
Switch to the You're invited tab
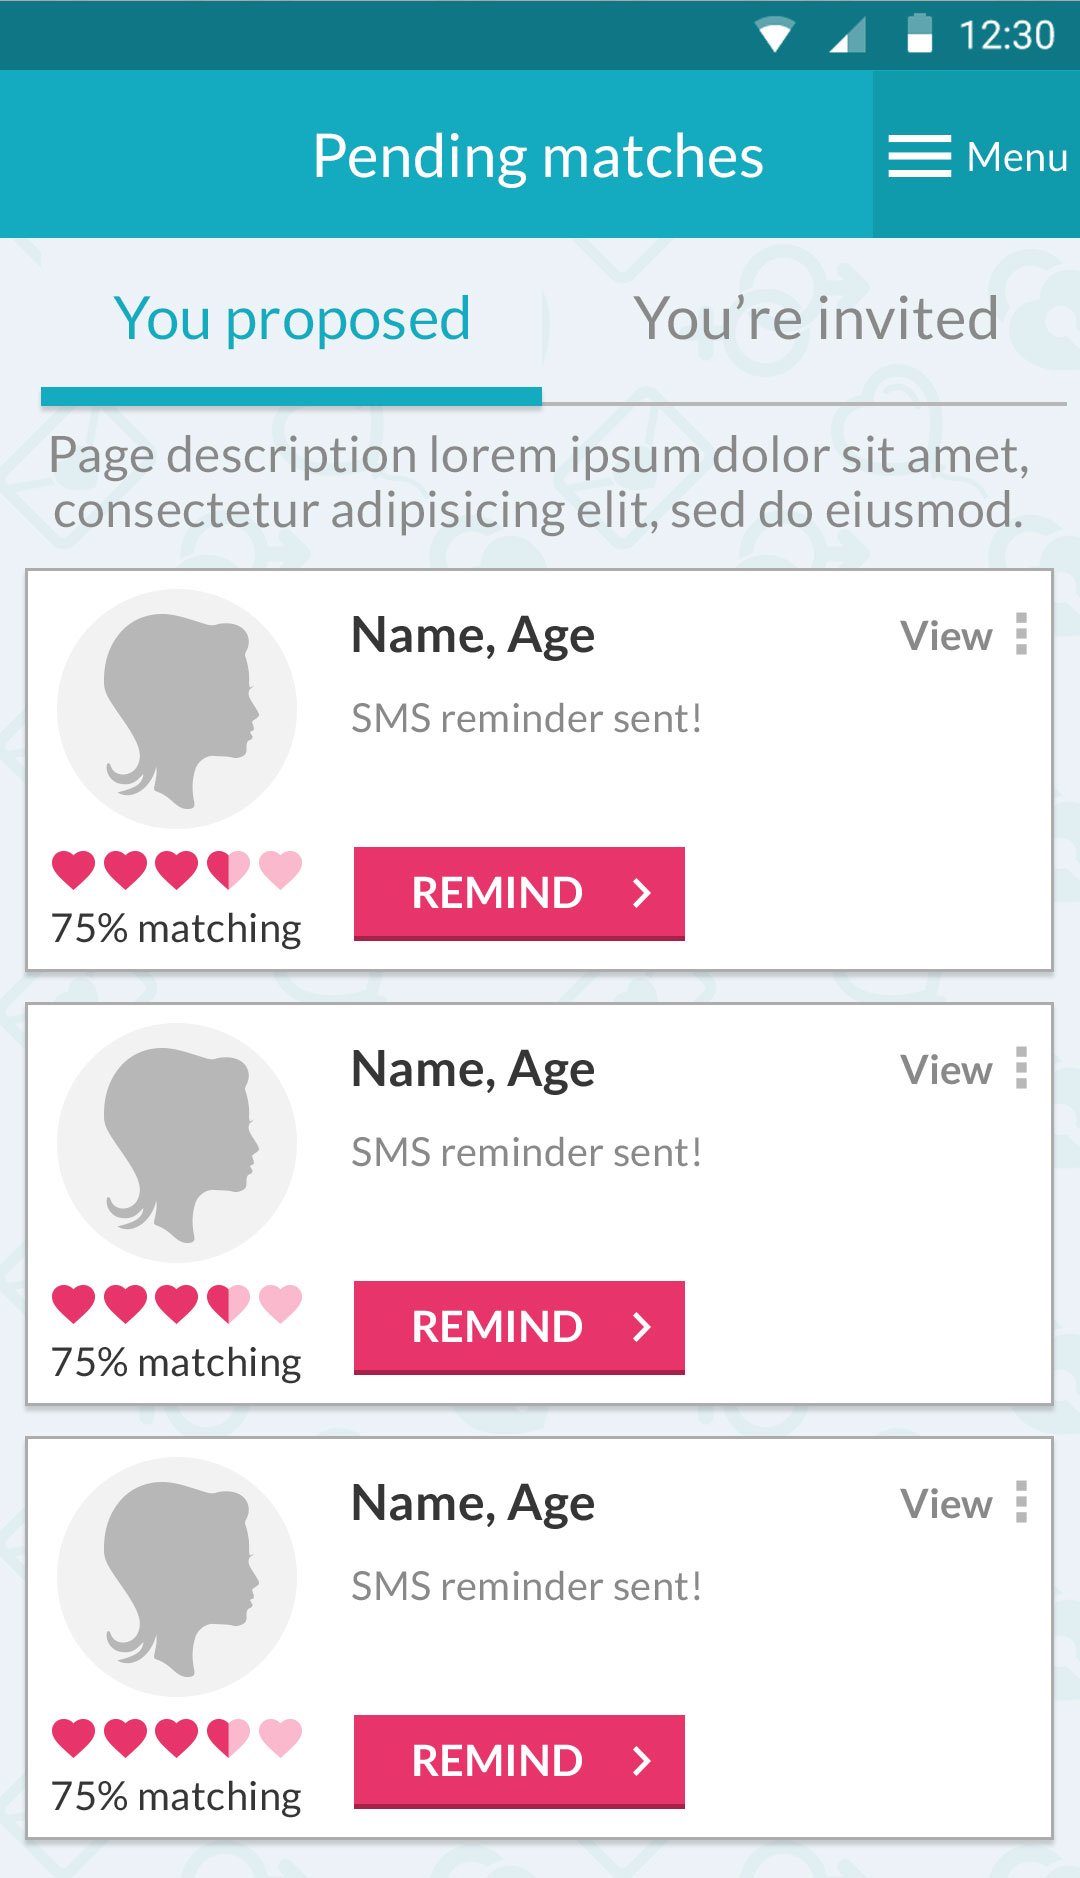pos(816,320)
